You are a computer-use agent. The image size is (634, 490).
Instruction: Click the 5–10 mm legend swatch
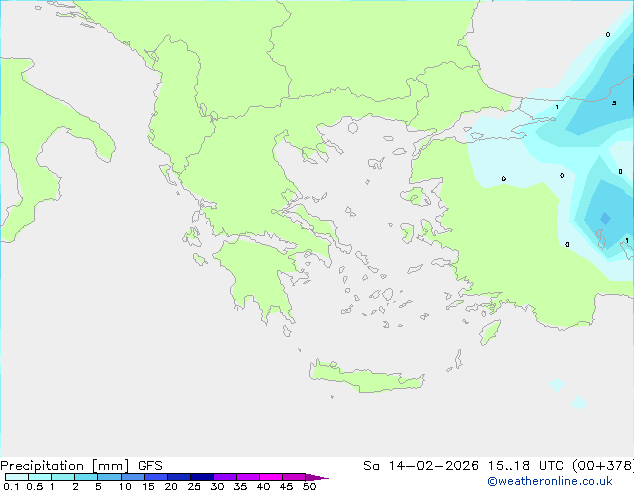109,477
